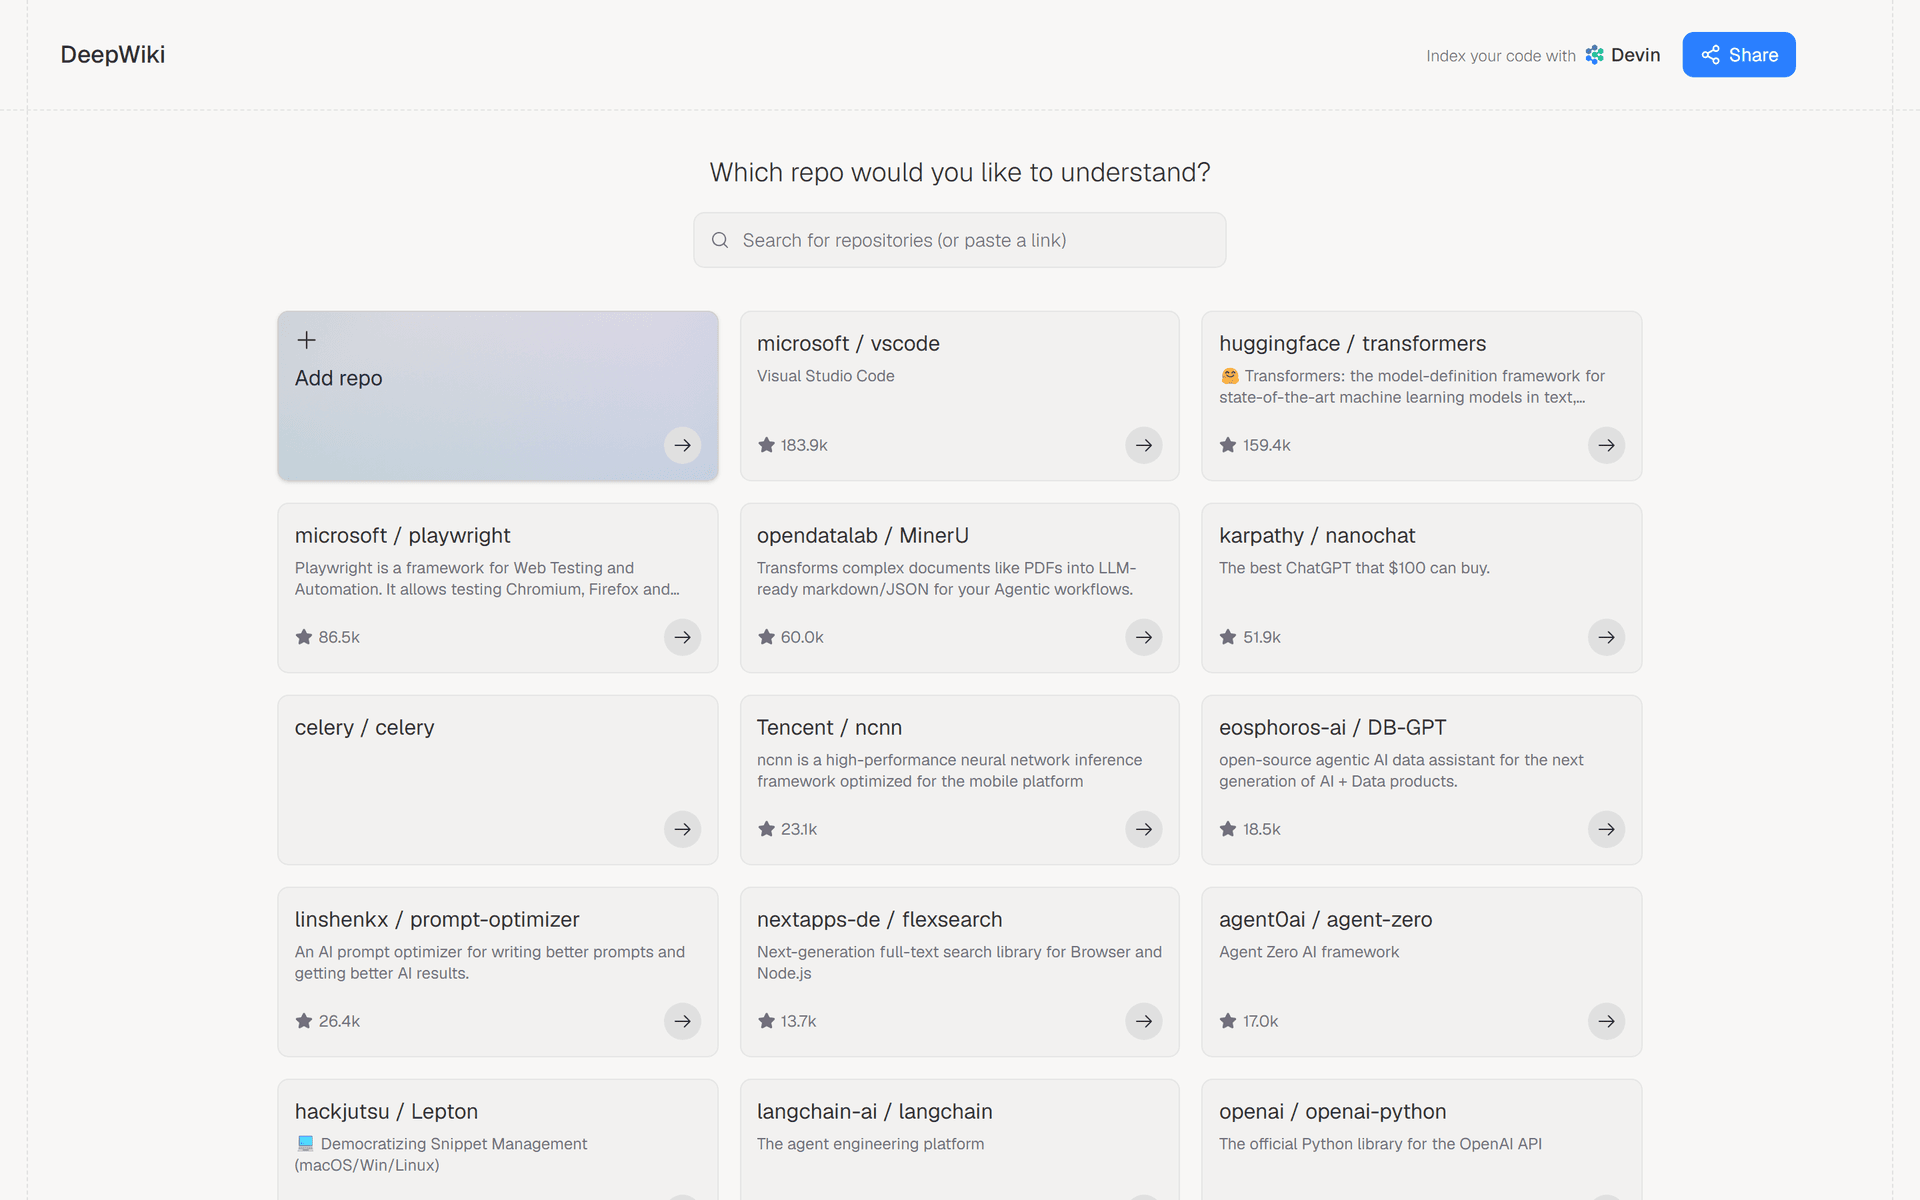Open opendatalab / MinerU repo title

coord(863,535)
